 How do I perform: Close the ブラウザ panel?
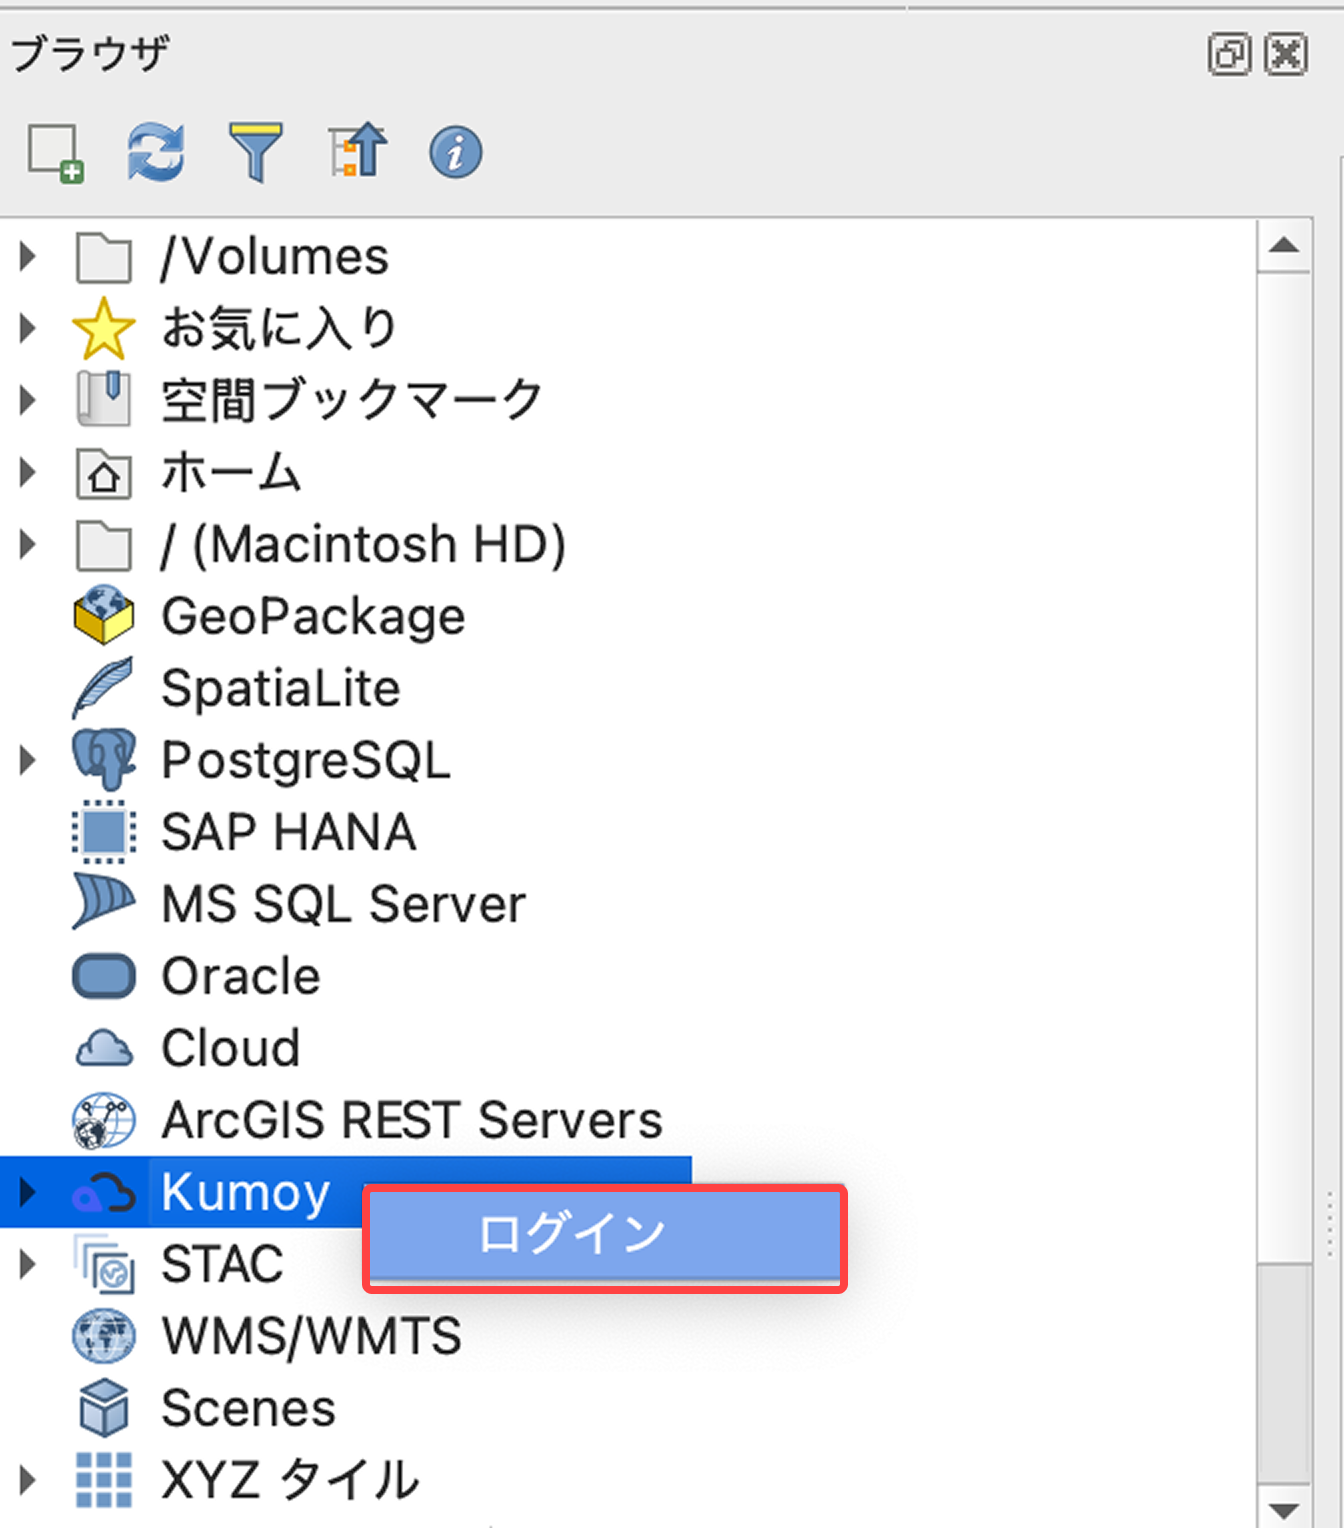1287,54
